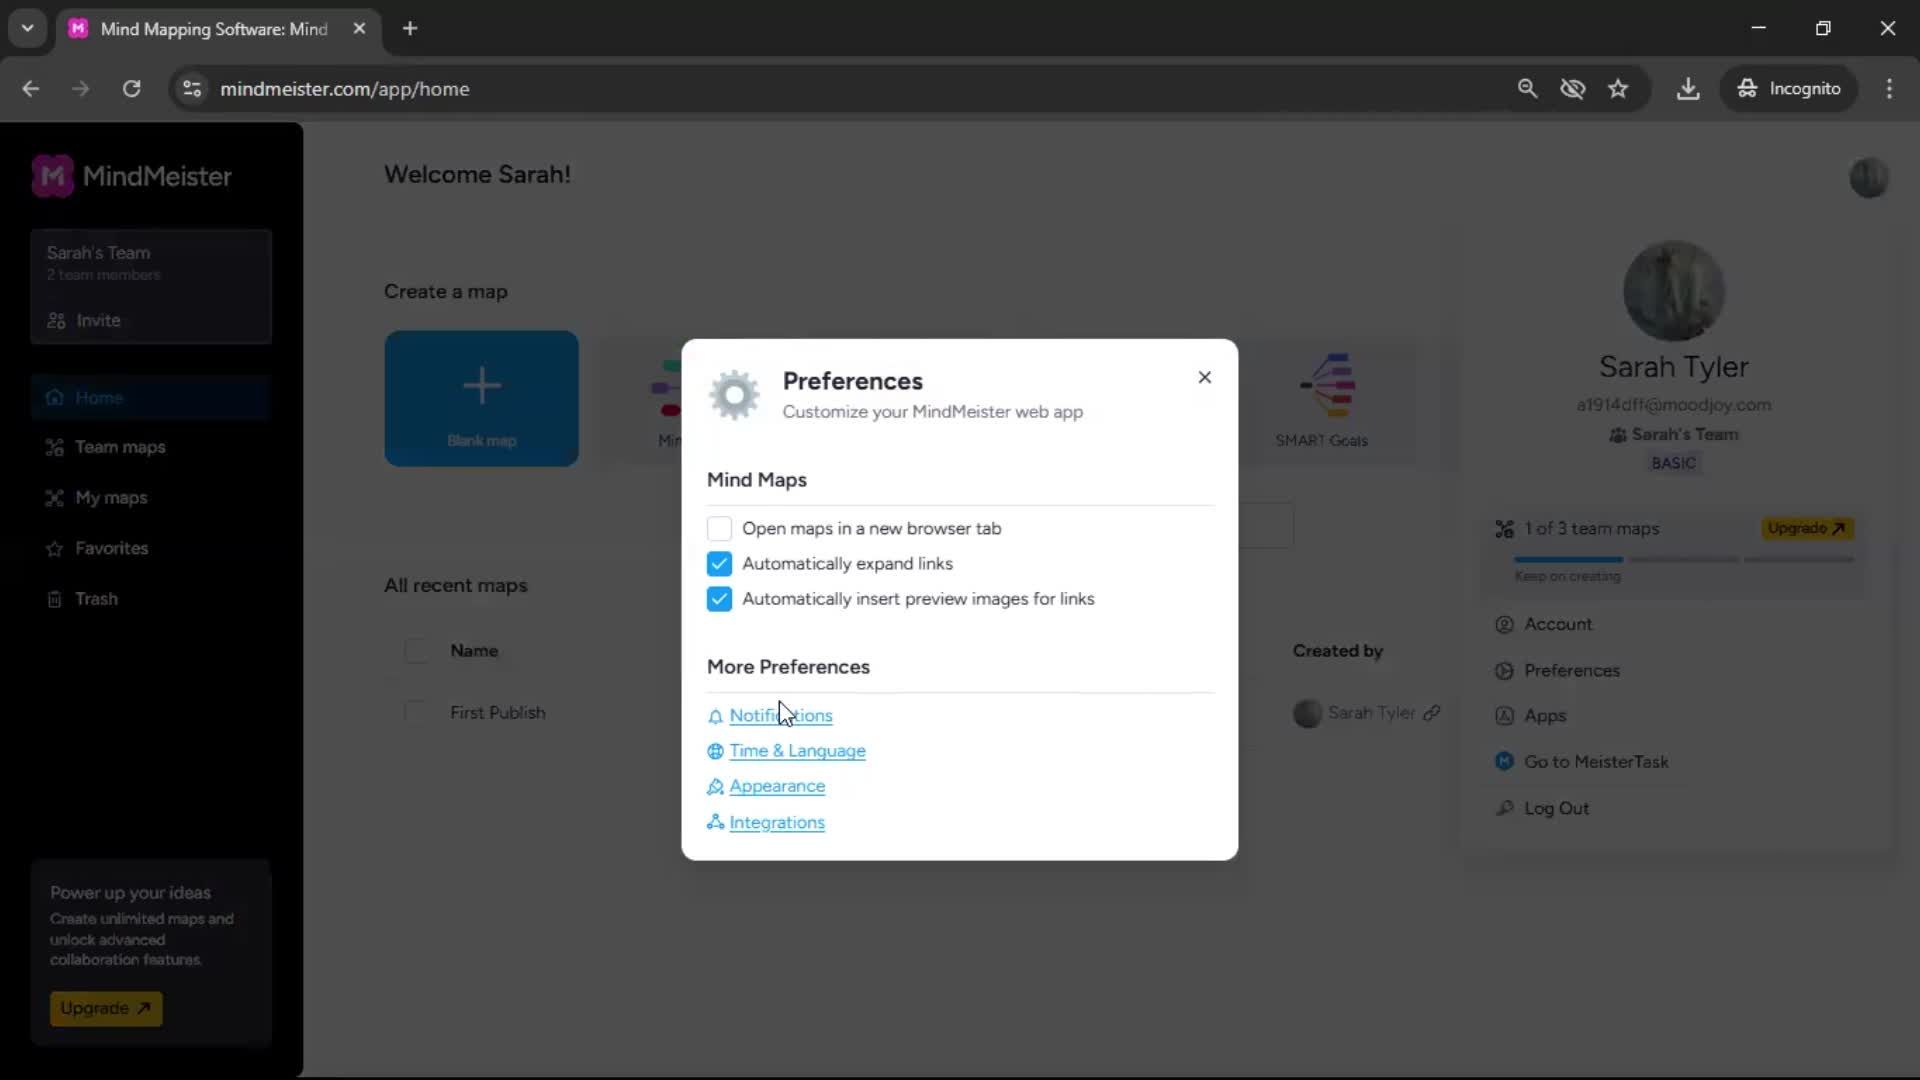Open a new browser tab
This screenshot has width=1920, height=1080.
[410, 29]
